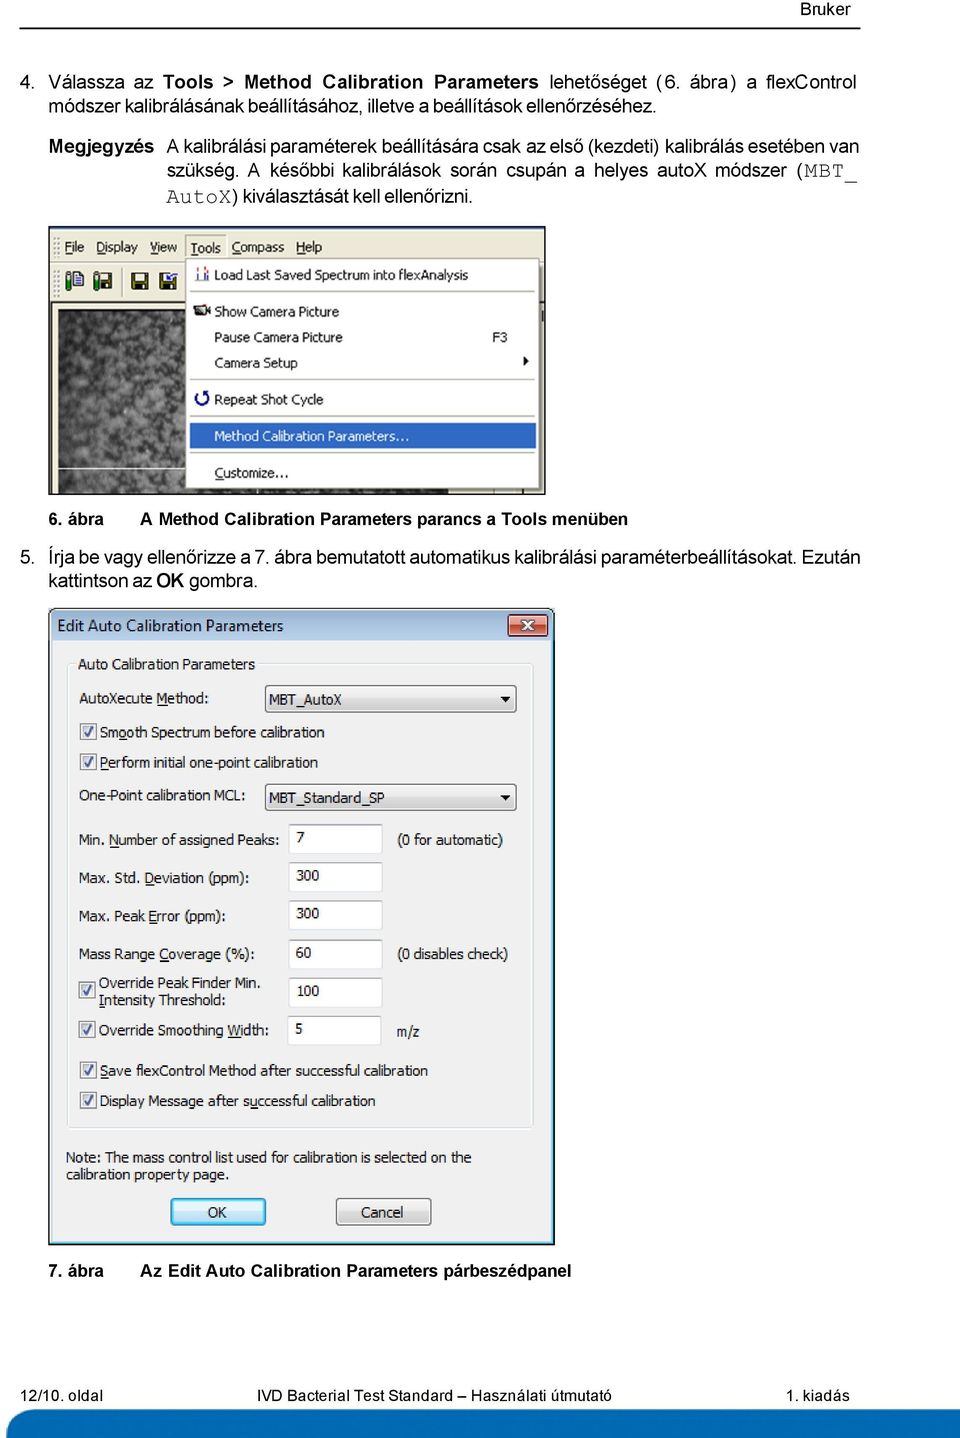Expand the One-Point calibration MCL combo box
The image size is (960, 1438).
pyautogui.click(x=391, y=797)
